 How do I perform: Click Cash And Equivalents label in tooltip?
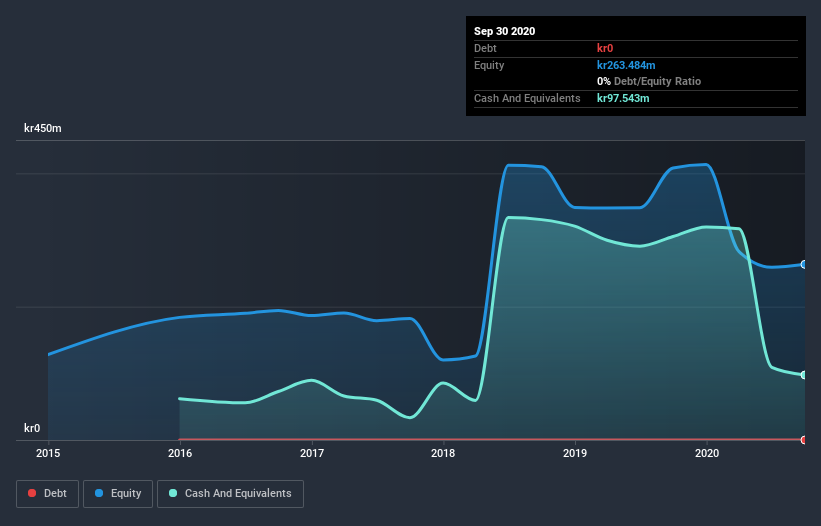[527, 98]
